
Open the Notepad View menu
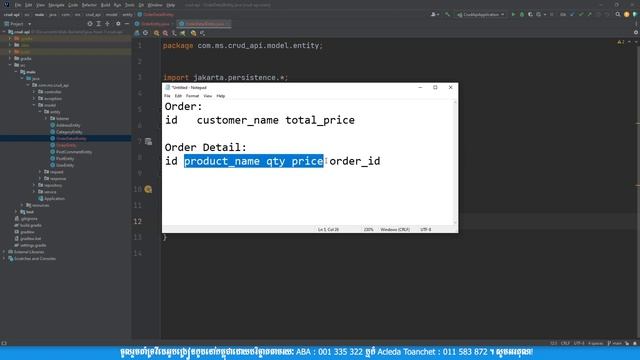pos(208,96)
